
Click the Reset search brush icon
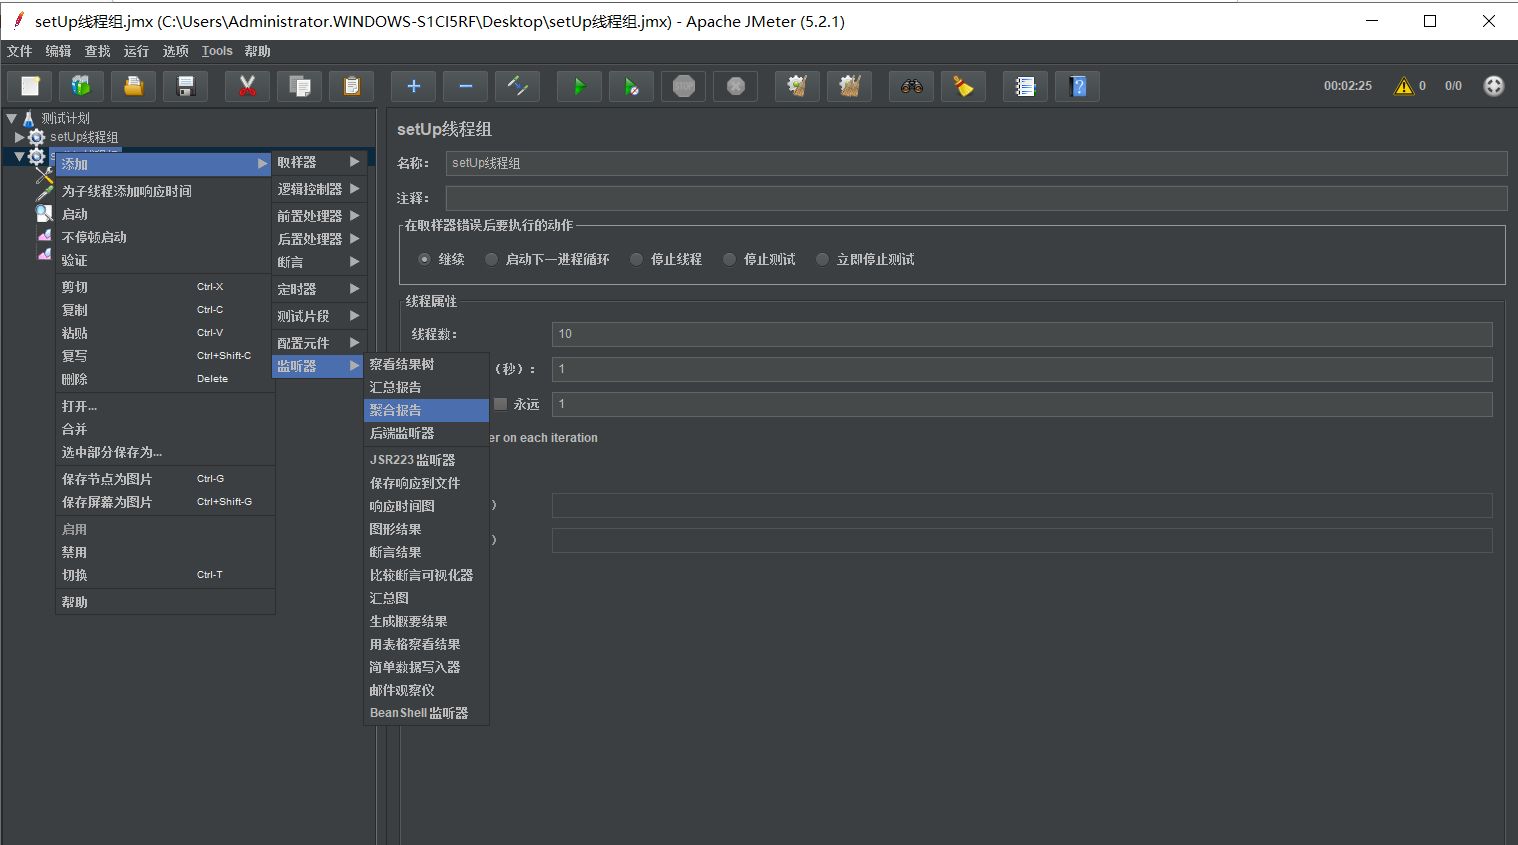point(963,86)
